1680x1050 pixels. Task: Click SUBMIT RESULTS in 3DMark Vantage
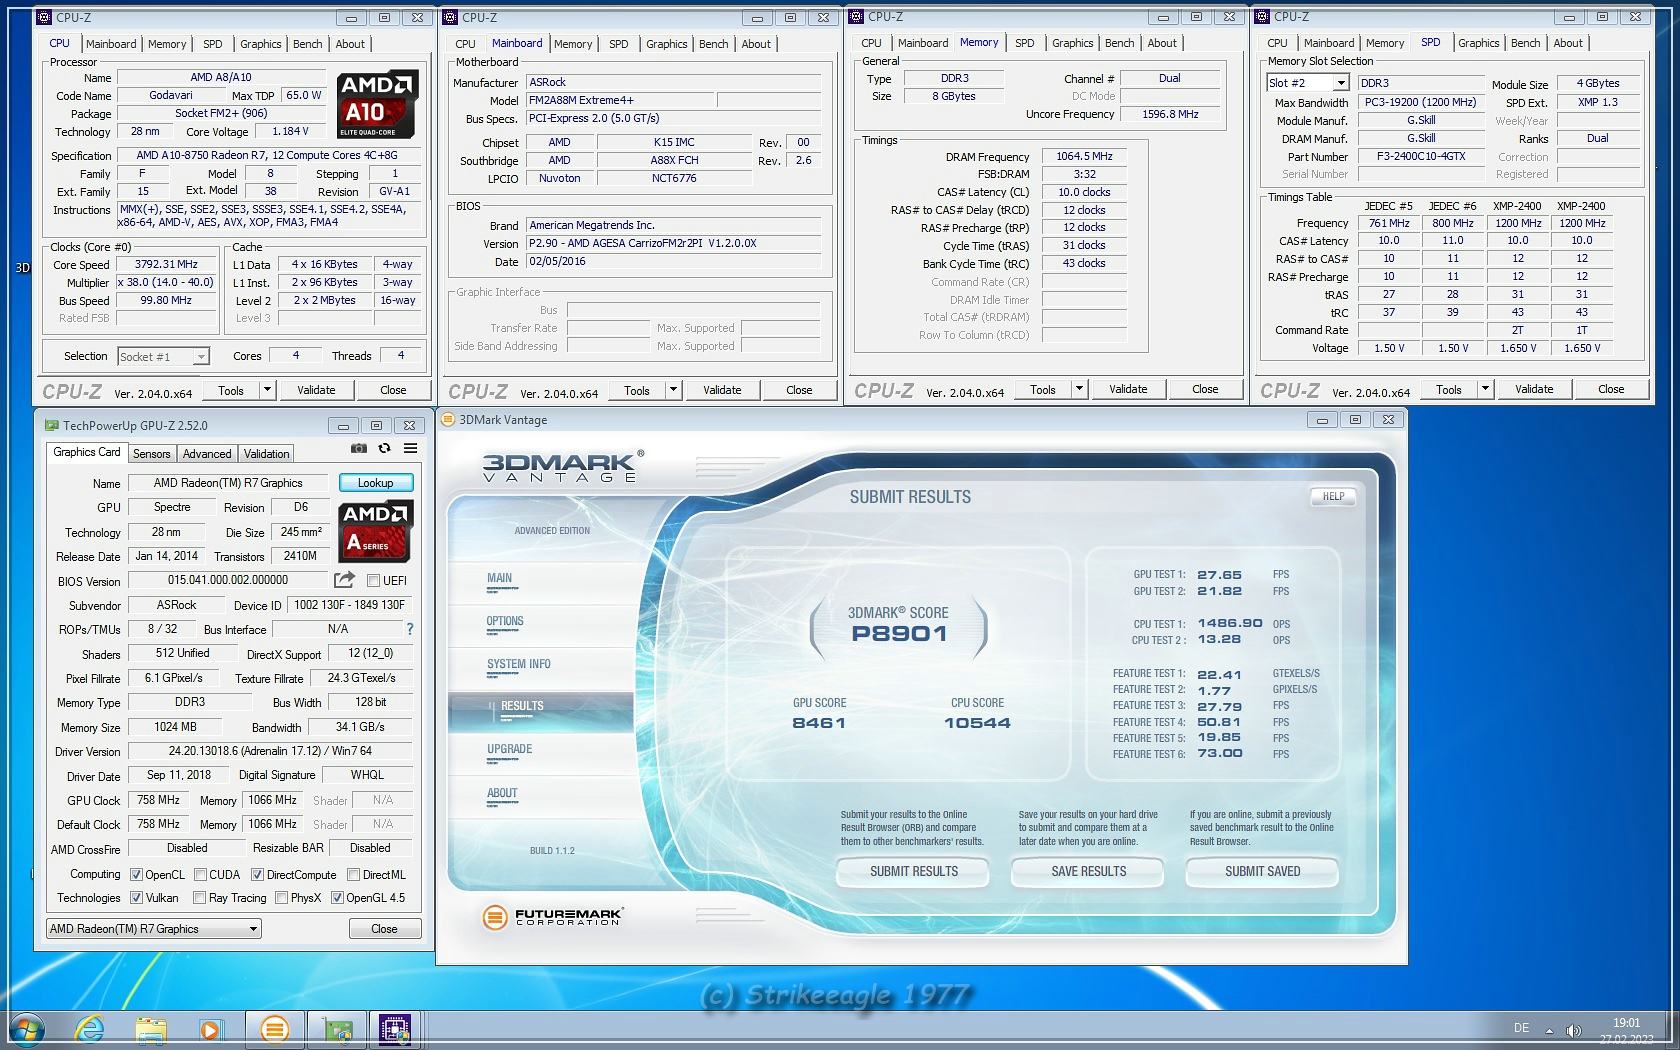pyautogui.click(x=914, y=872)
